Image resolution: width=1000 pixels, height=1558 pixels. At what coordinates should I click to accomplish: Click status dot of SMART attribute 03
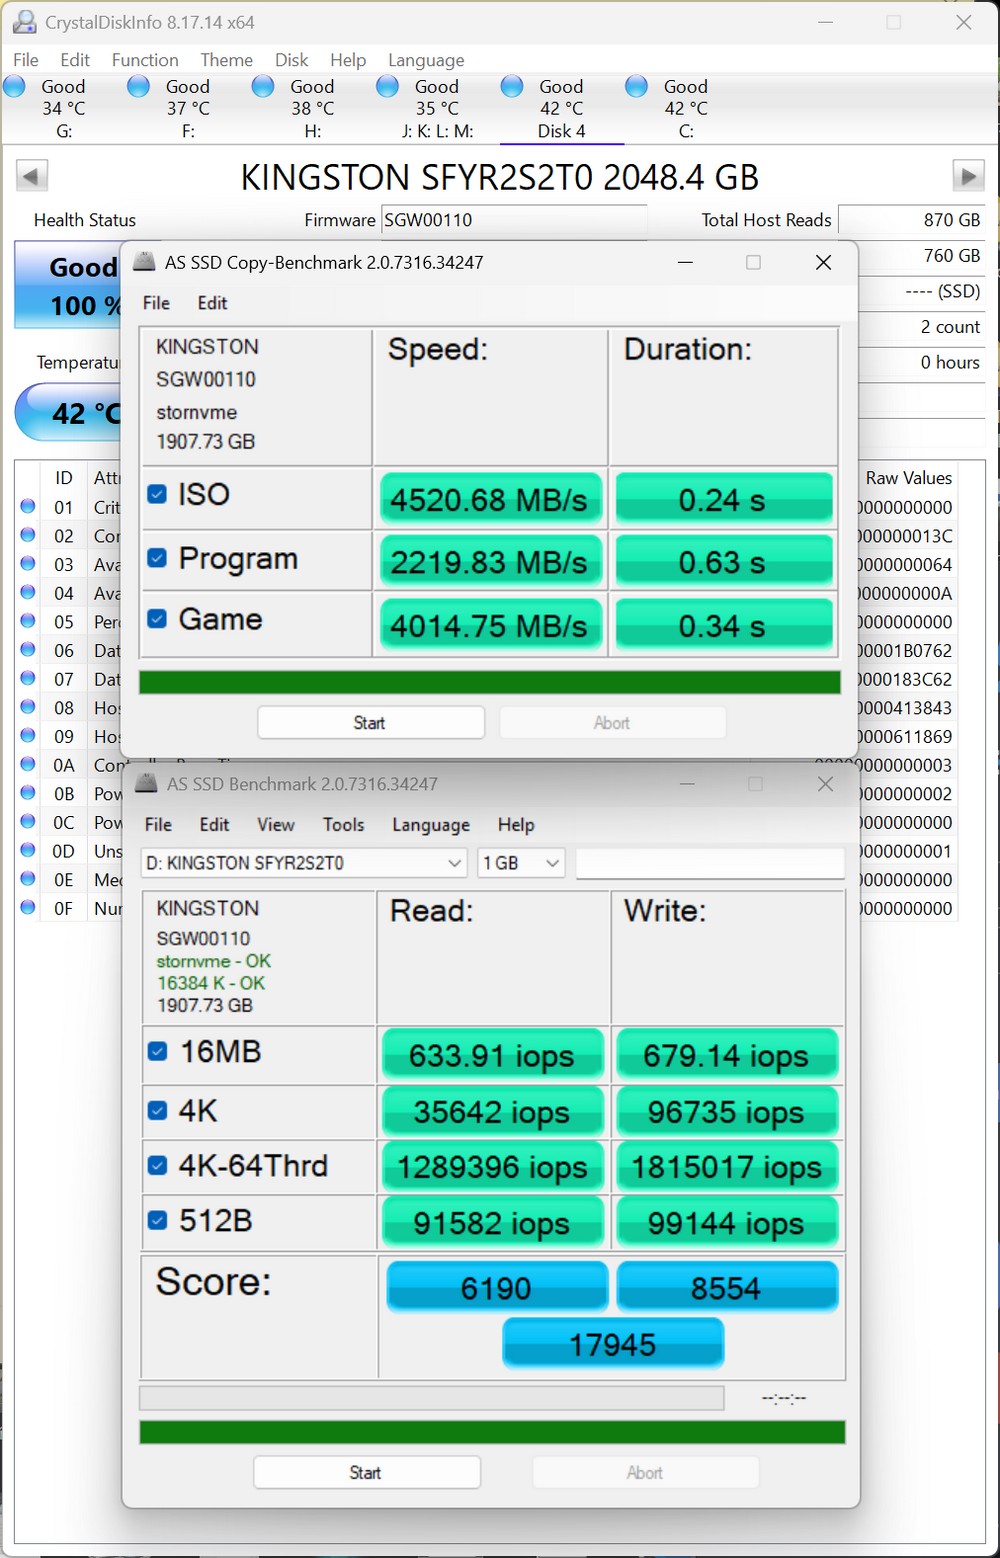coord(28,563)
